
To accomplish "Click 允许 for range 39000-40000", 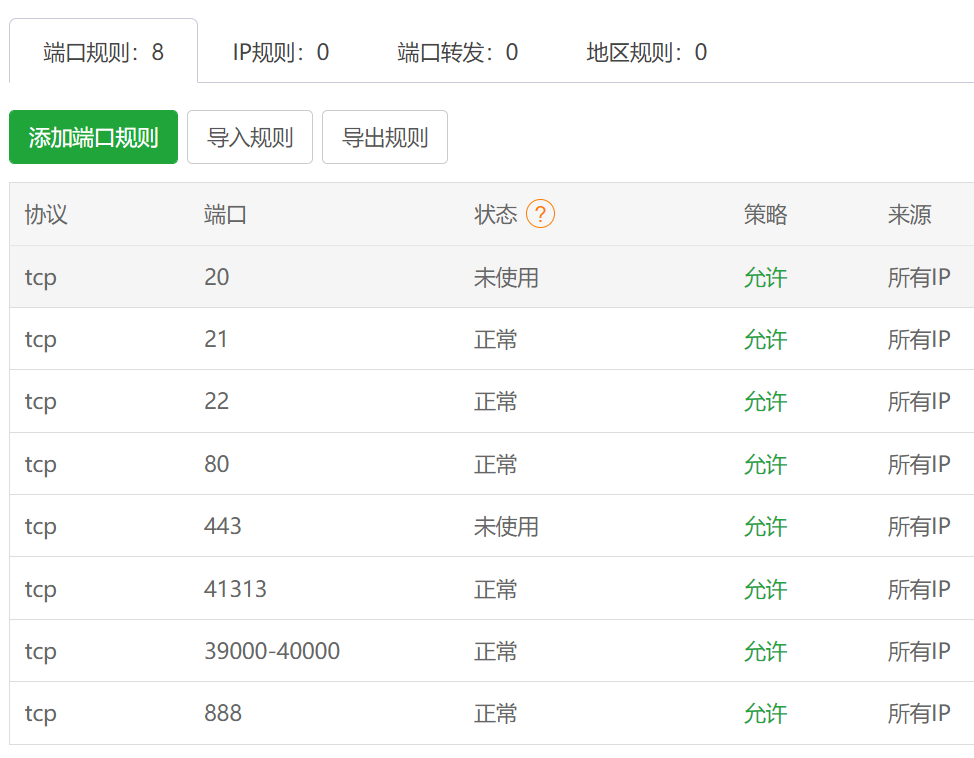I will pos(764,651).
